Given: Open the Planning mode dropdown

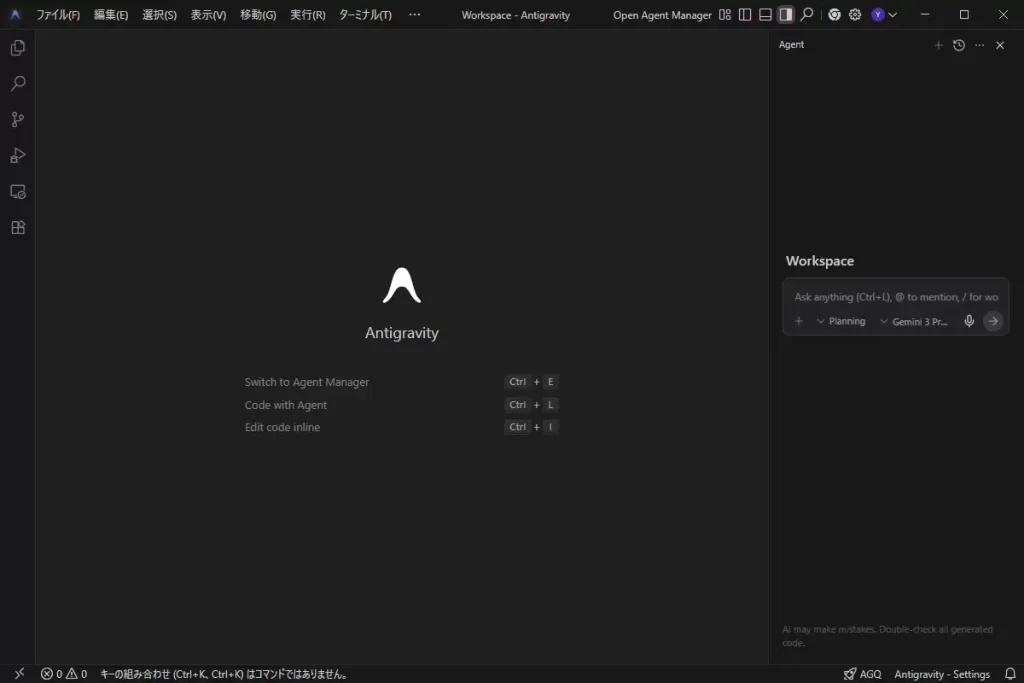Looking at the screenshot, I should [x=841, y=321].
